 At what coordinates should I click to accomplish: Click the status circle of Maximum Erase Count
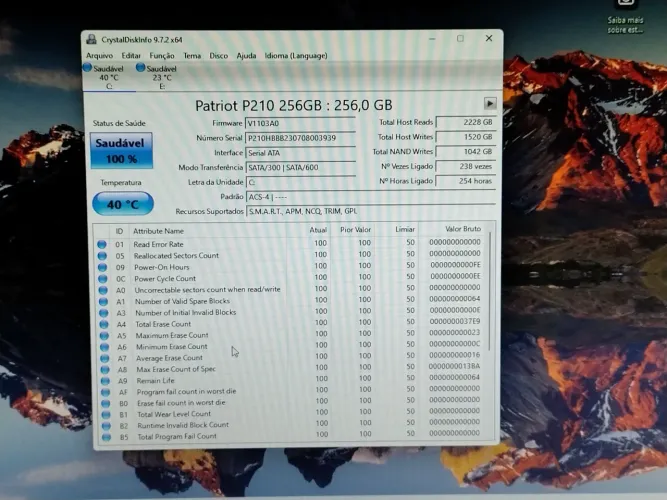click(104, 336)
